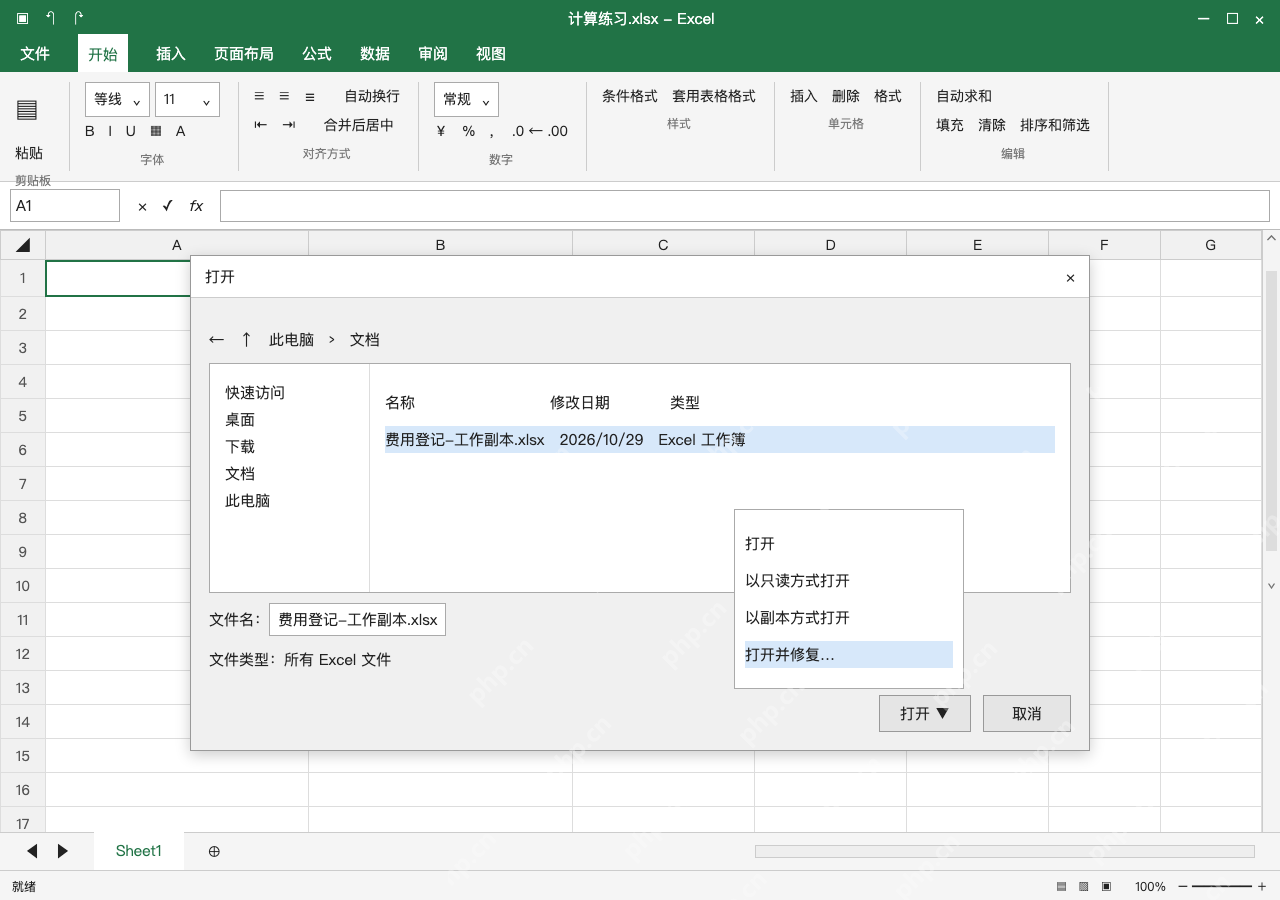Click 自动换行 wrap text button
1280x900 pixels.
[372, 96]
